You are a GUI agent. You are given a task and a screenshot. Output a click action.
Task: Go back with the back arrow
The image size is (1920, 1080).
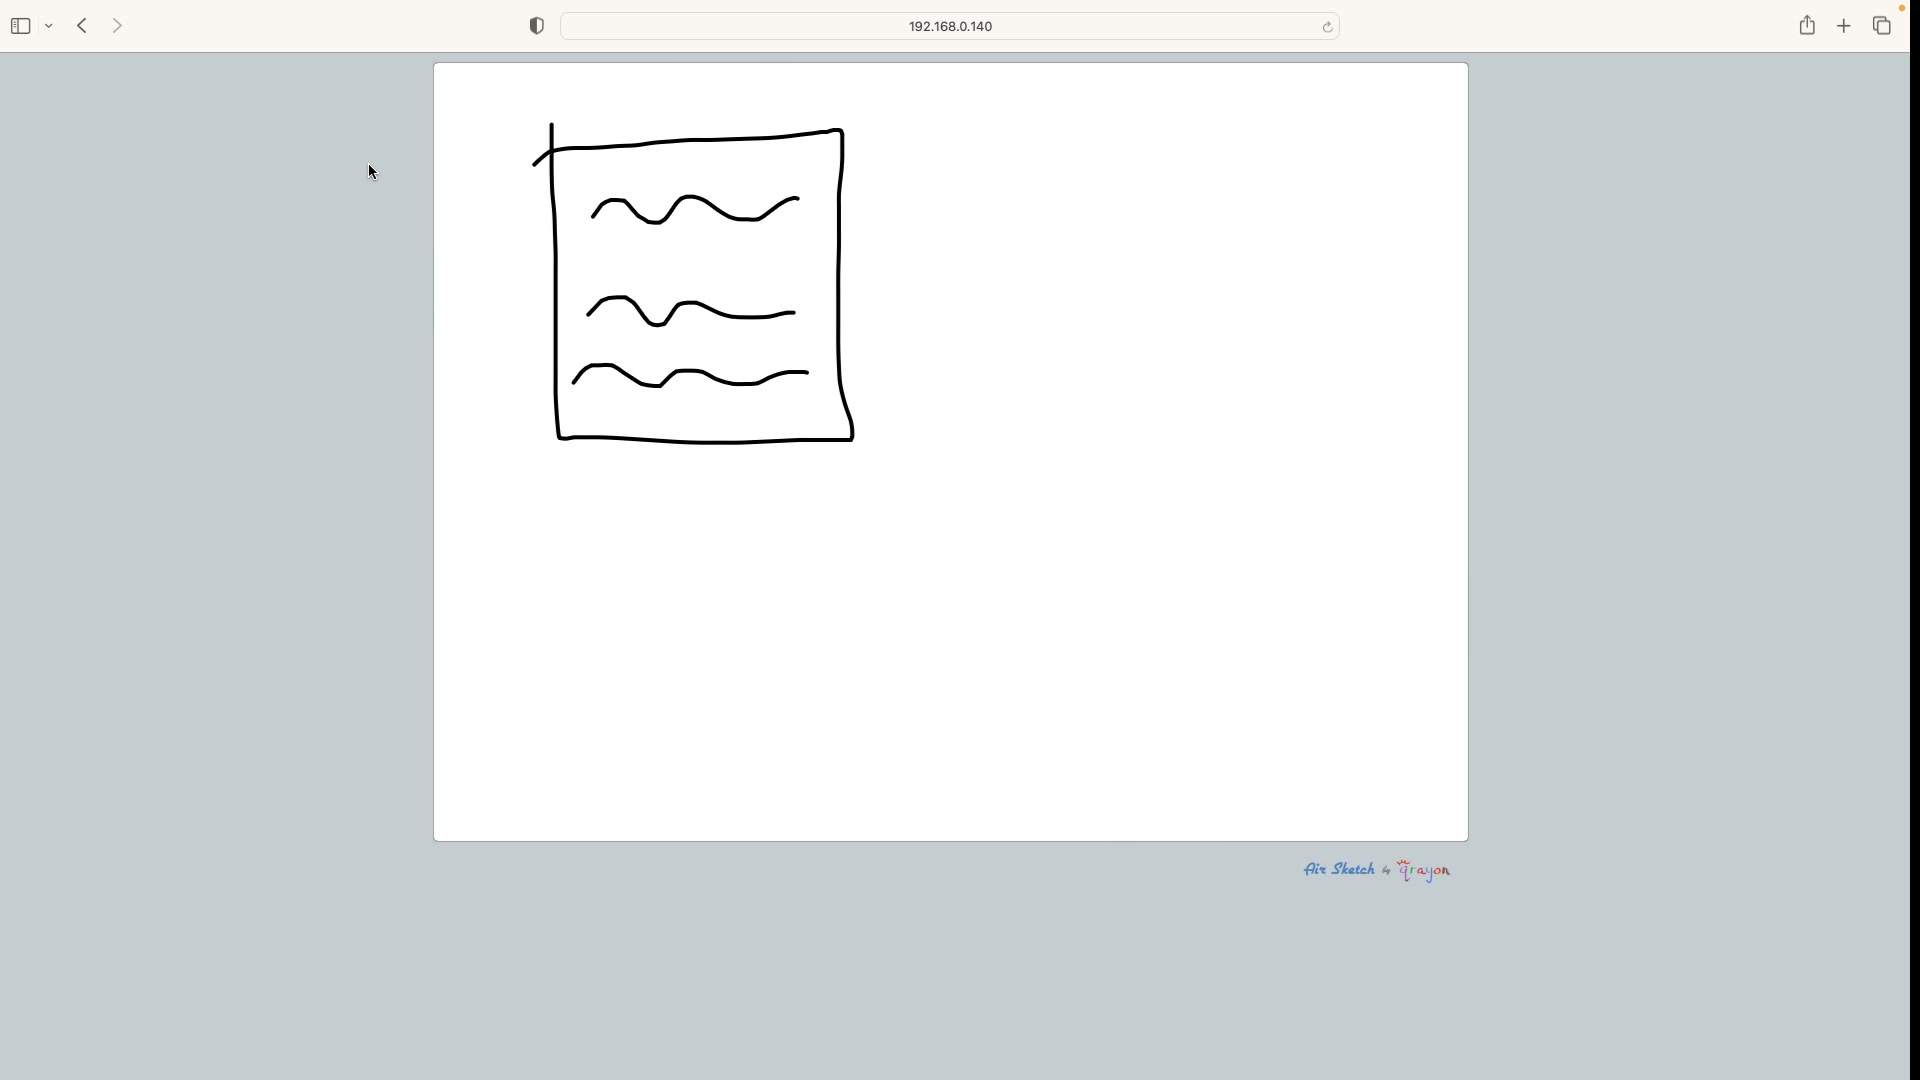[82, 26]
